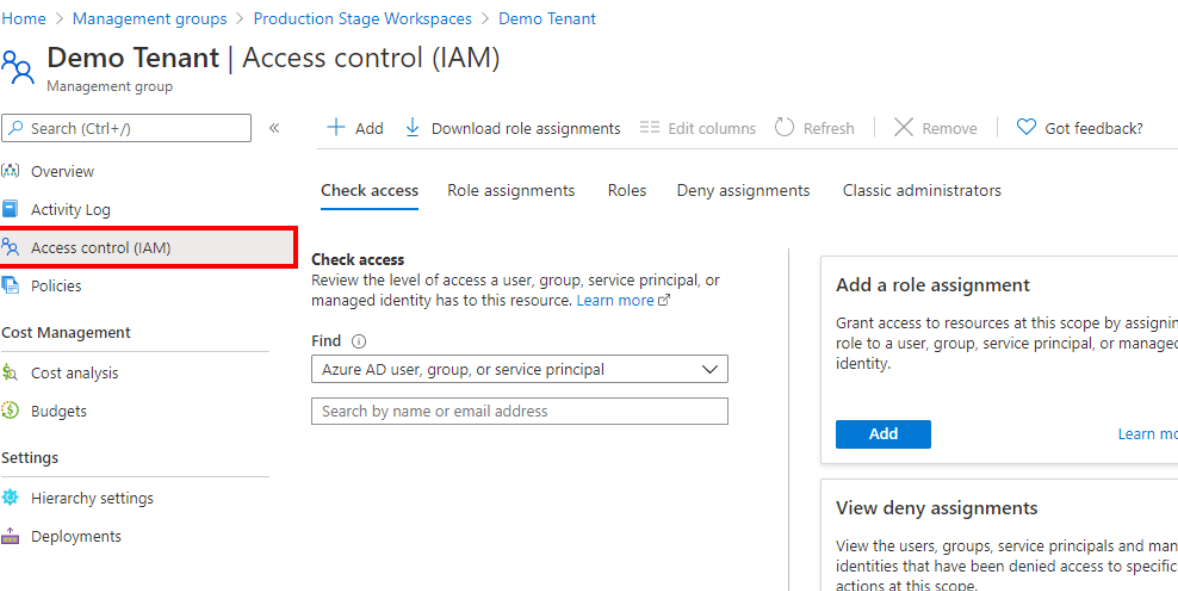The width and height of the screenshot is (1178, 591).
Task: Click the Edit columns icon
Action: point(649,128)
